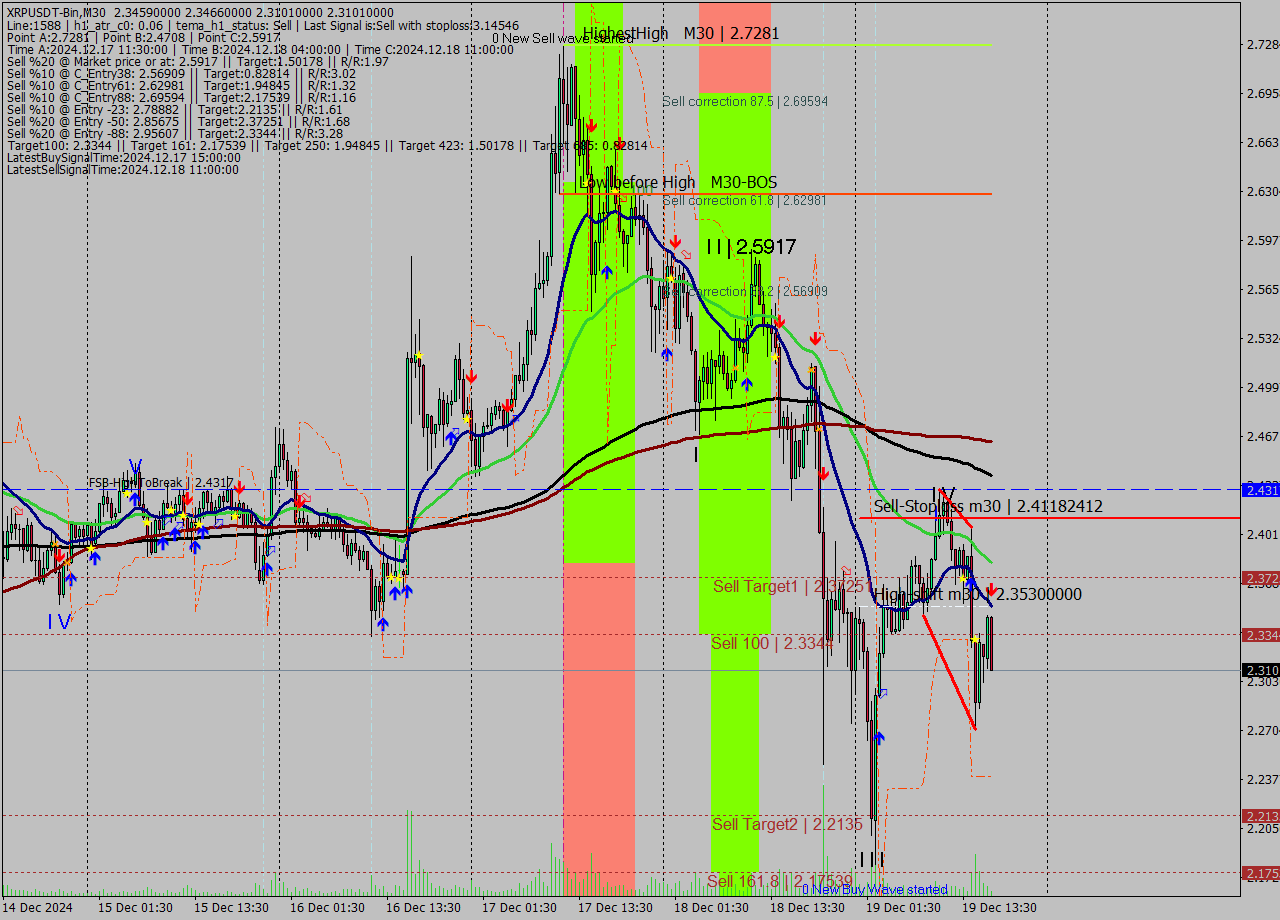The image size is (1280, 920).
Task: Click the 'Low before High M30-BOS' label
Action: pyautogui.click(x=678, y=182)
